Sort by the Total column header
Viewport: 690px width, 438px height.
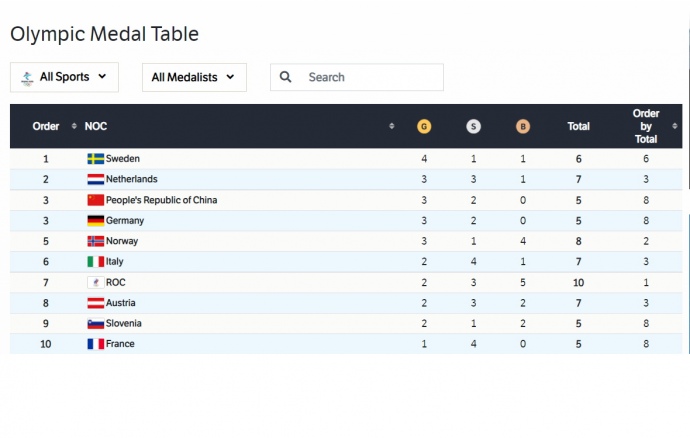578,127
